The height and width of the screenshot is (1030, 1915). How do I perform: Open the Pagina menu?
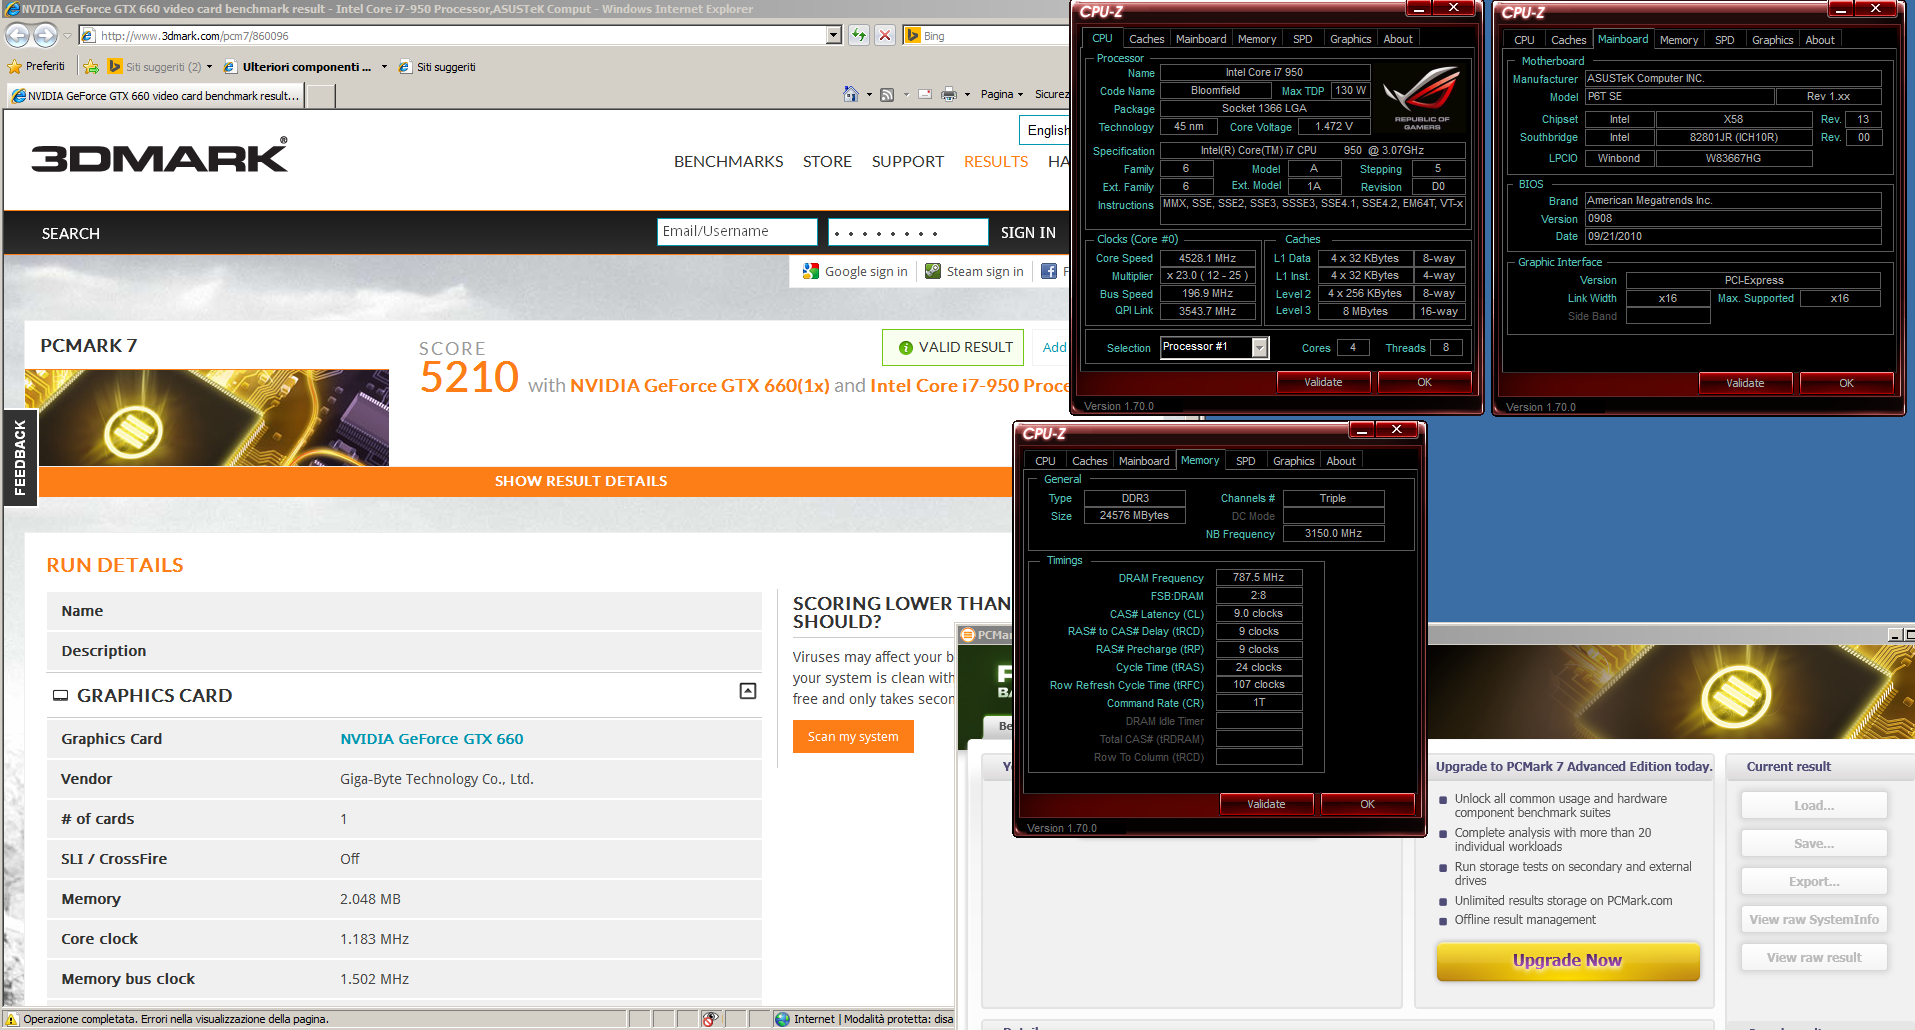(1001, 94)
